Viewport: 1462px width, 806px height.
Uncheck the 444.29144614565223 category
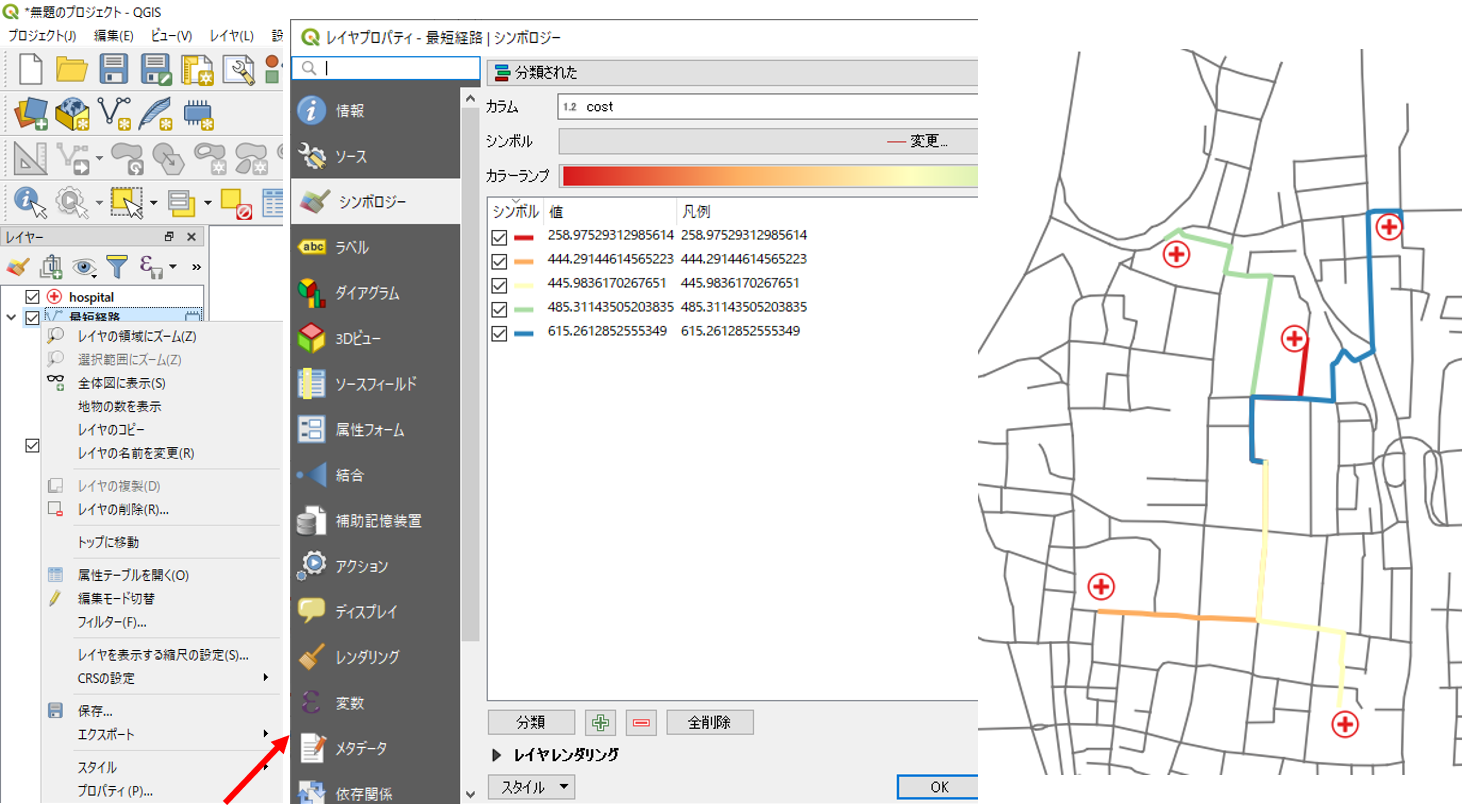[x=500, y=260]
